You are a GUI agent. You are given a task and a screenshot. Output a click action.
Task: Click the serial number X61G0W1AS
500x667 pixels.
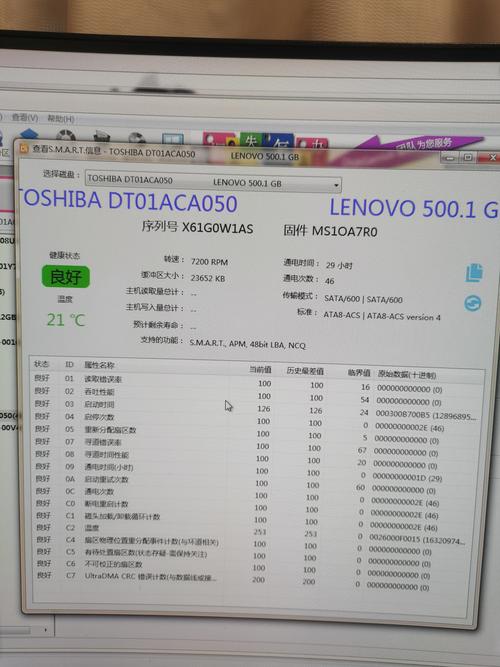pos(217,228)
